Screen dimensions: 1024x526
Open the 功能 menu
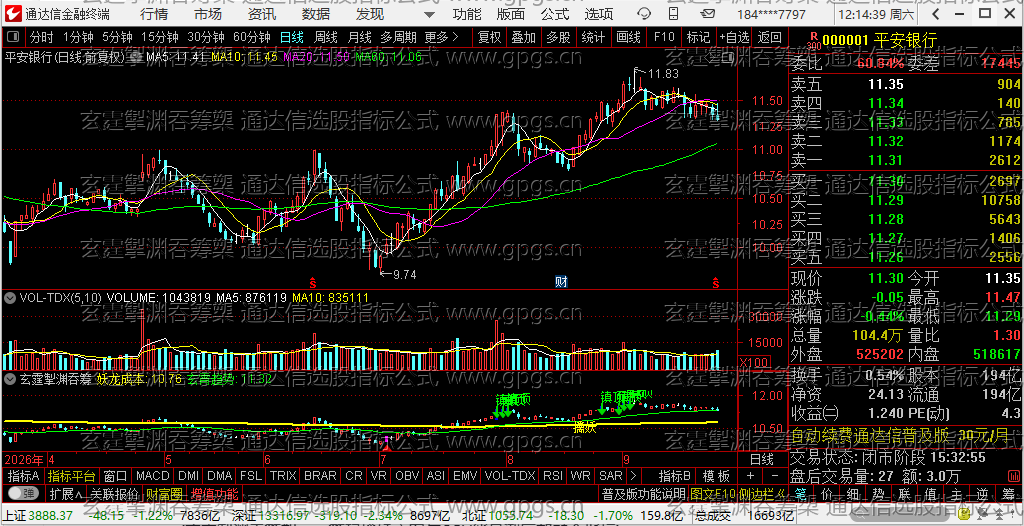467,14
